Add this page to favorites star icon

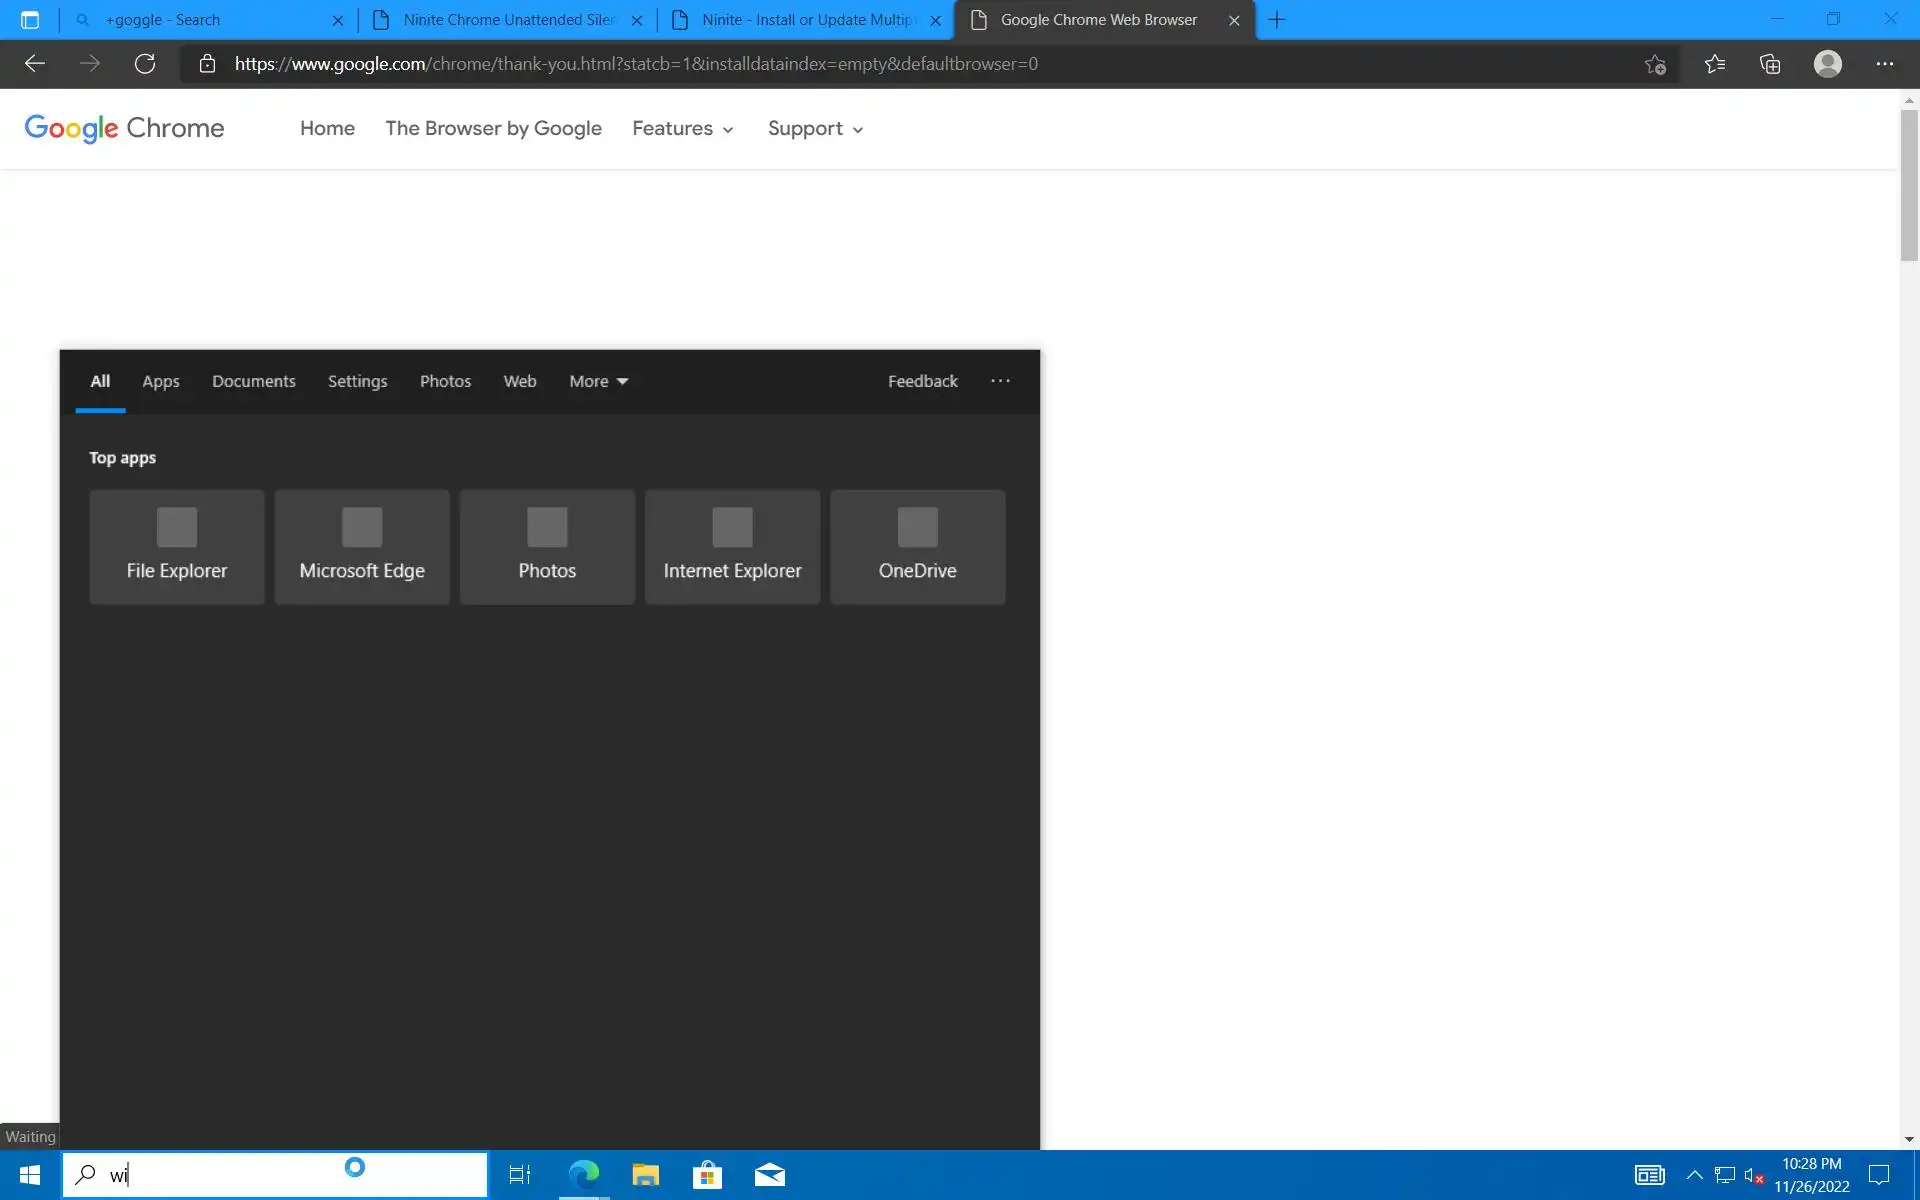(1655, 64)
